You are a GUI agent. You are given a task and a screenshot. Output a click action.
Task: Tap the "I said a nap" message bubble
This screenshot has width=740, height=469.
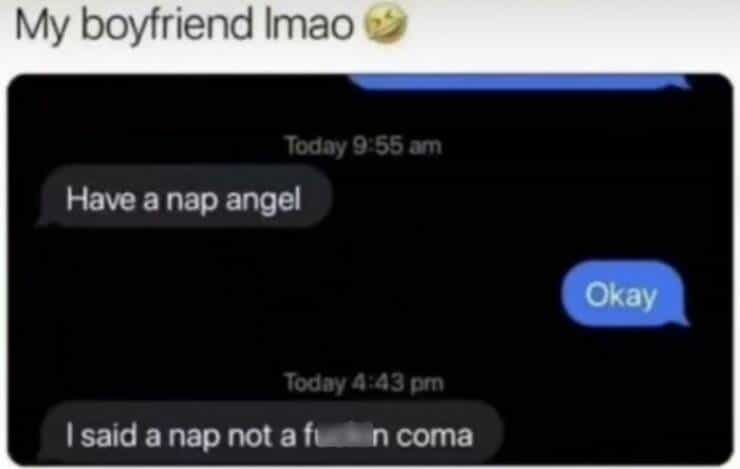pos(271,433)
